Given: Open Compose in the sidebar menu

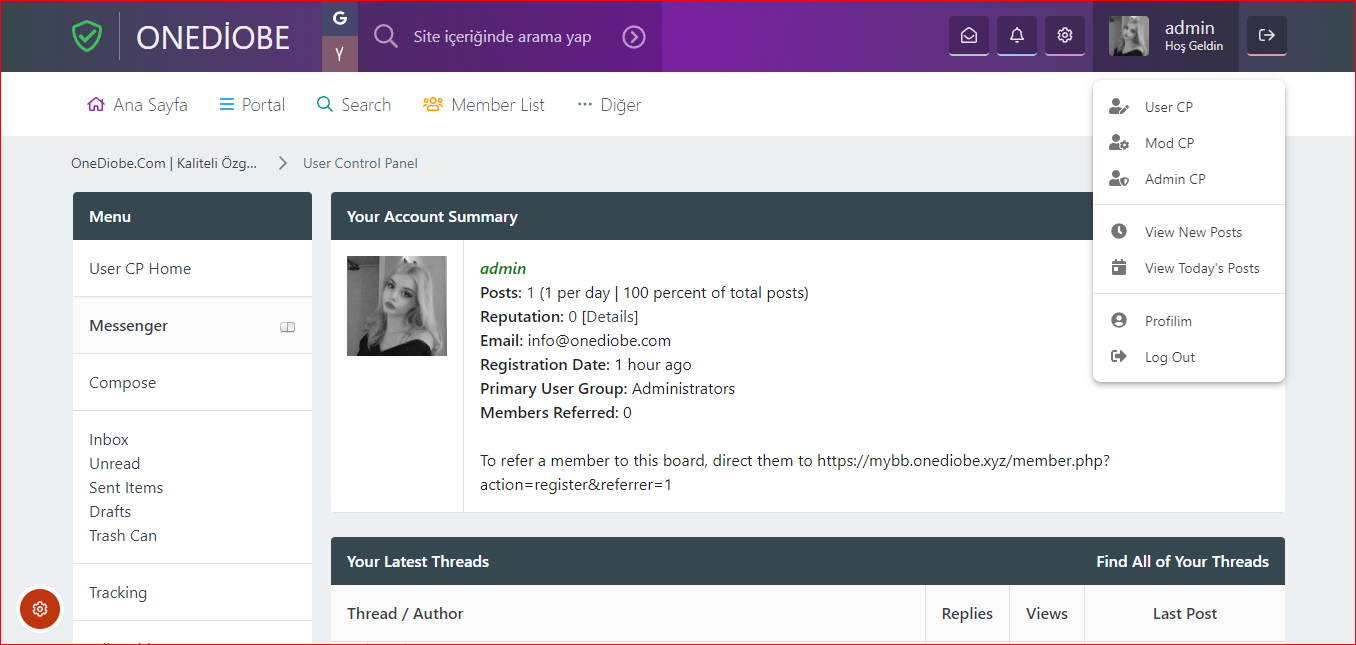Looking at the screenshot, I should coord(123,383).
